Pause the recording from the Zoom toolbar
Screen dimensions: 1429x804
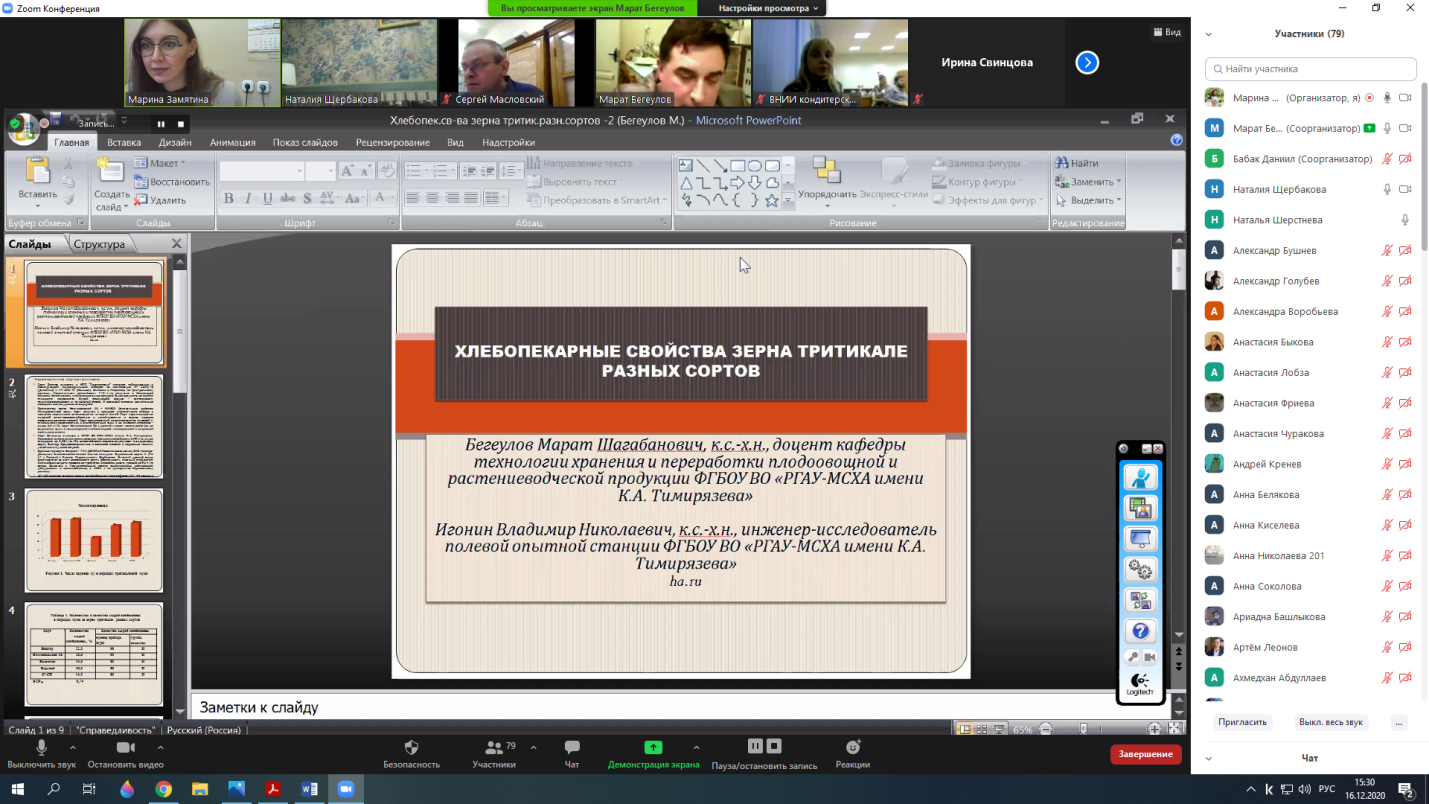pyautogui.click(x=755, y=746)
